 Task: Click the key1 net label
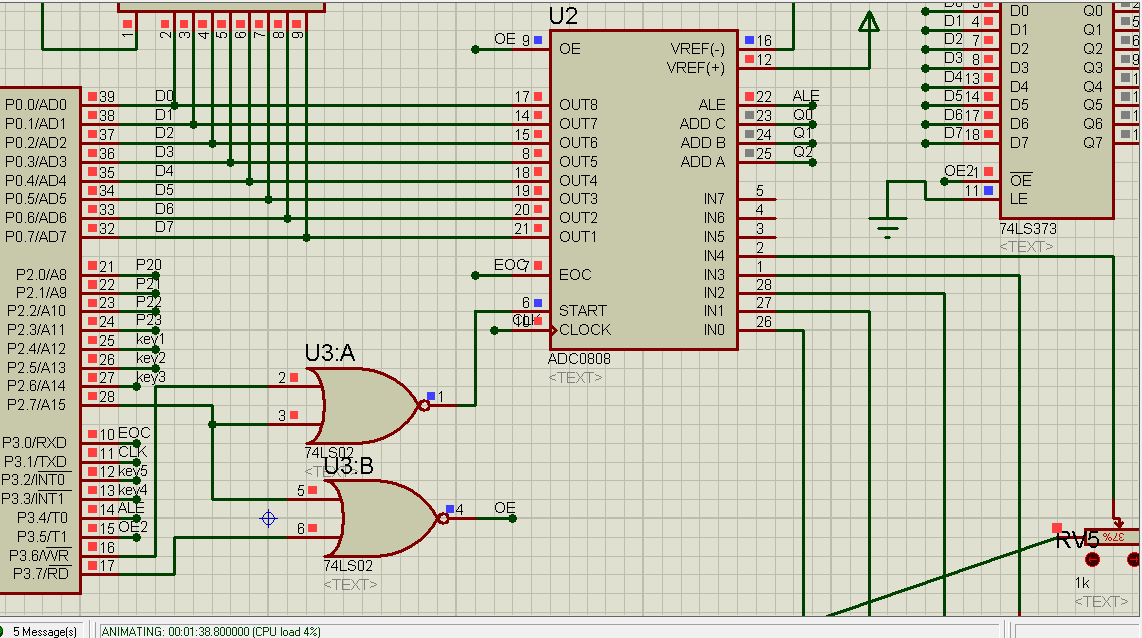(150, 339)
